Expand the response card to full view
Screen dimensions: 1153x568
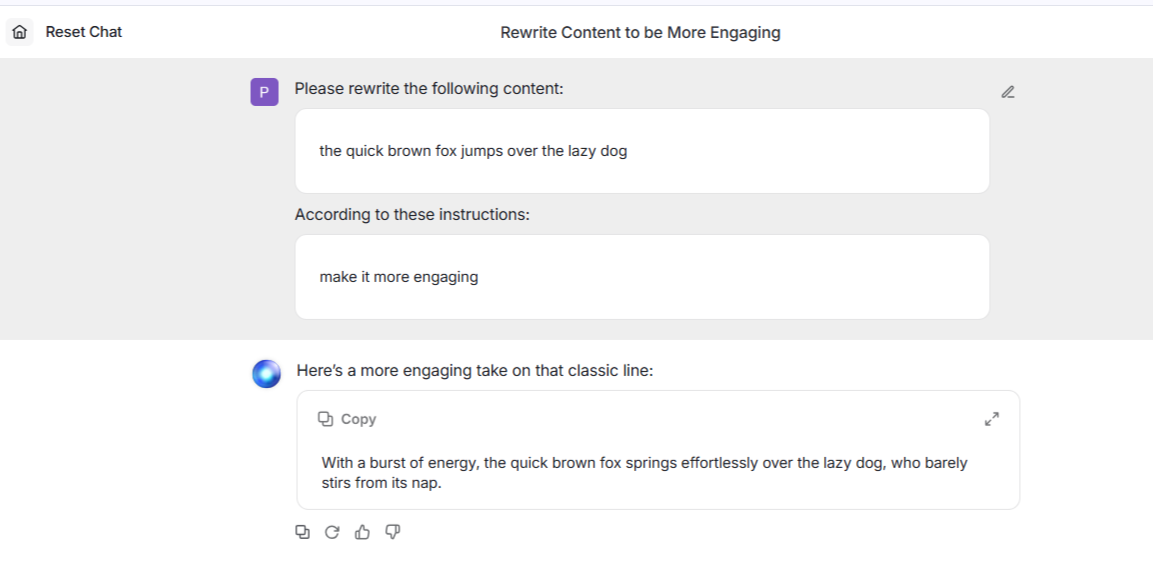991,419
